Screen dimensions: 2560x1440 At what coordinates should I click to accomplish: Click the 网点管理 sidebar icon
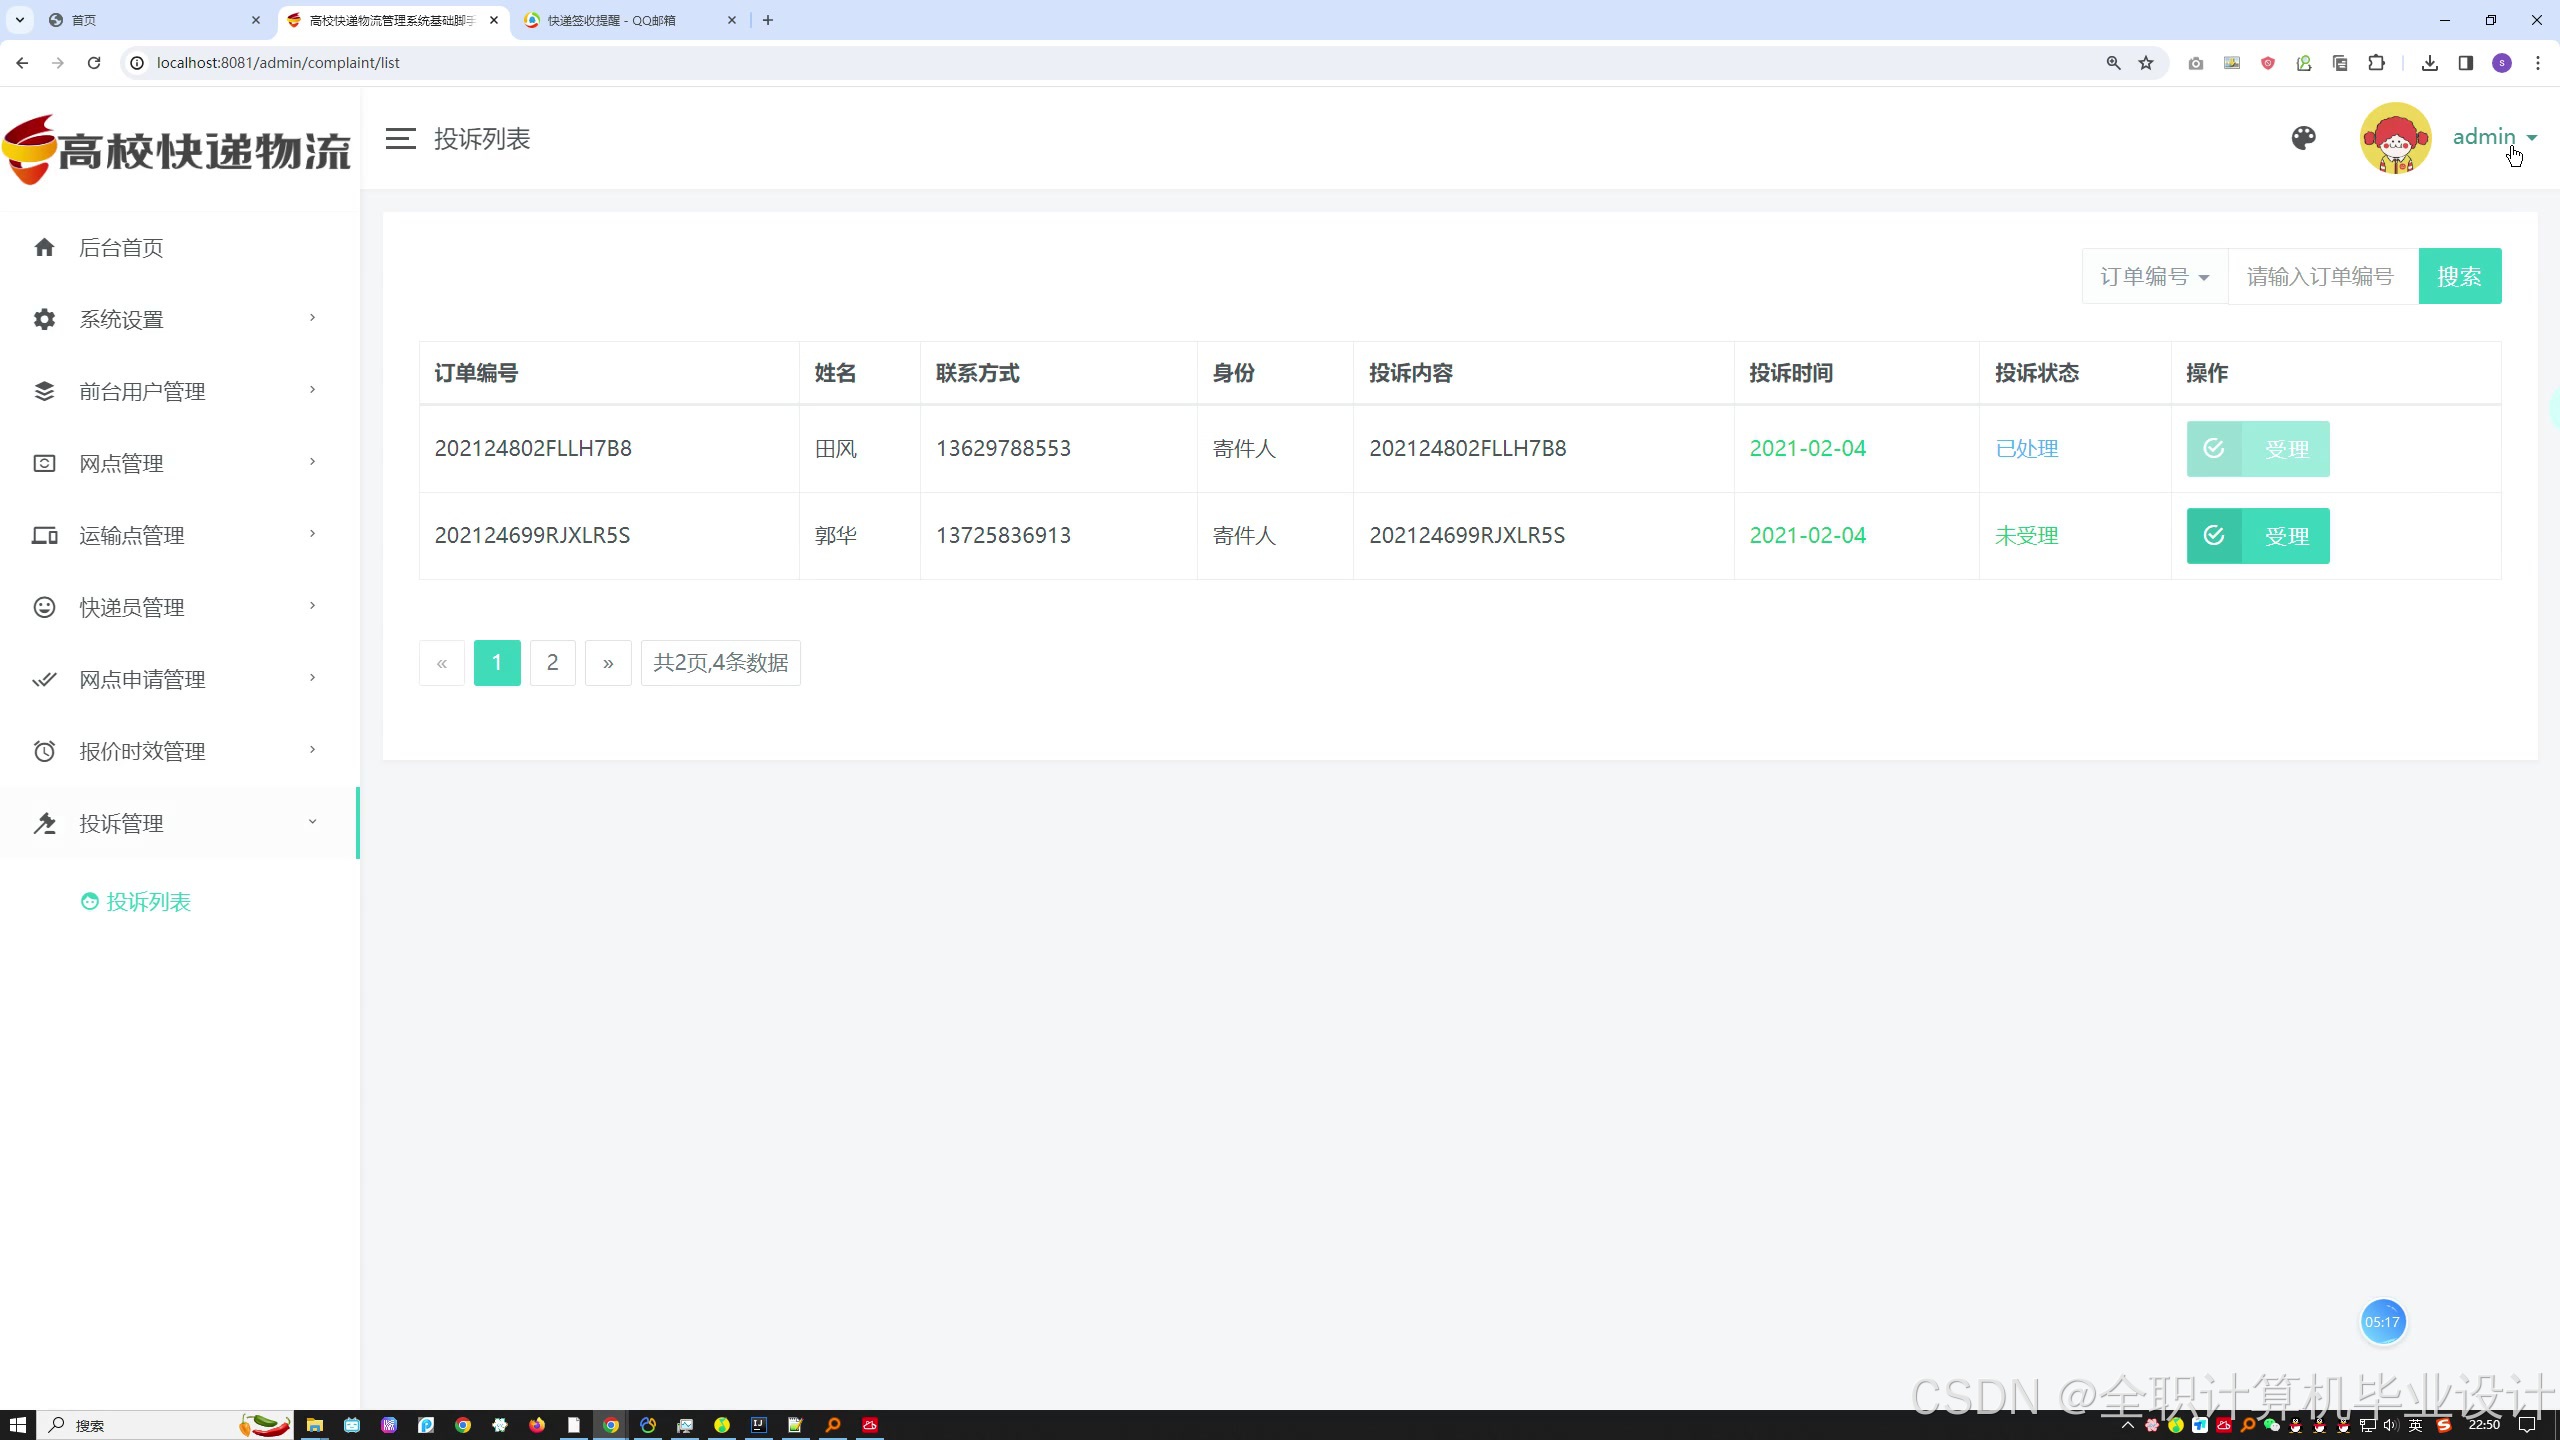(44, 463)
